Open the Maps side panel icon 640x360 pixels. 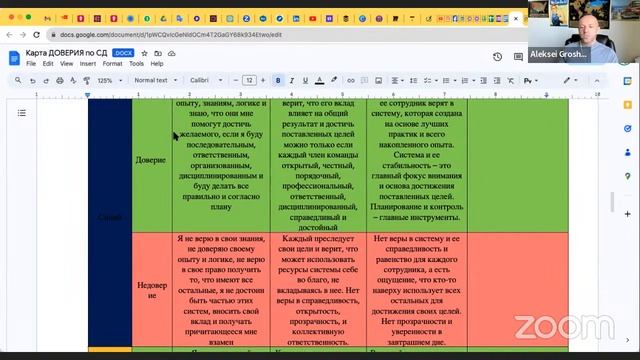point(628,176)
